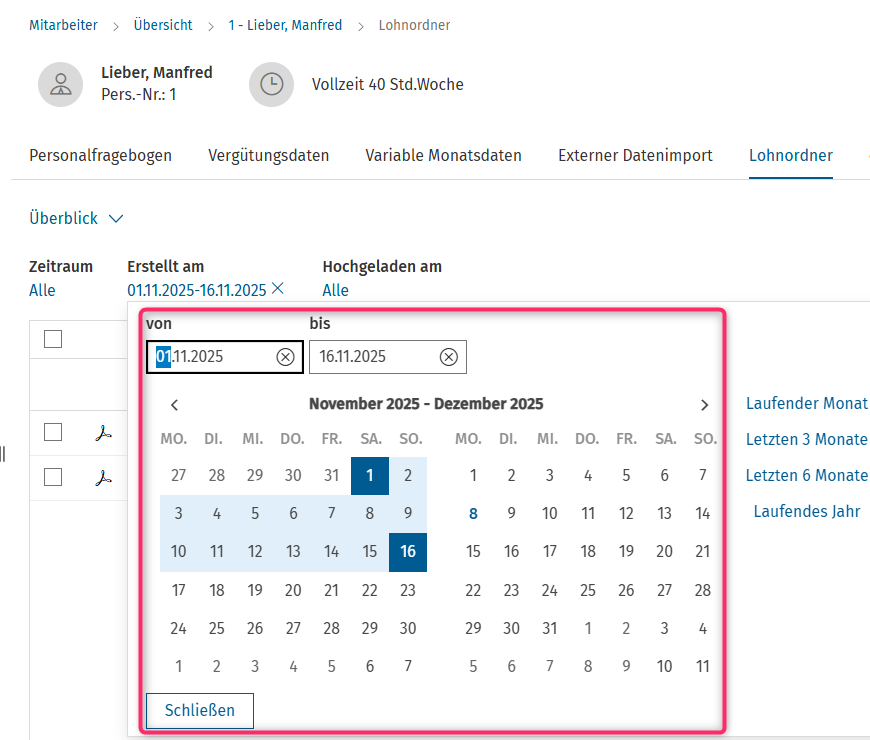Click the 'November 2025 - Dezember 2025' heading

point(426,404)
